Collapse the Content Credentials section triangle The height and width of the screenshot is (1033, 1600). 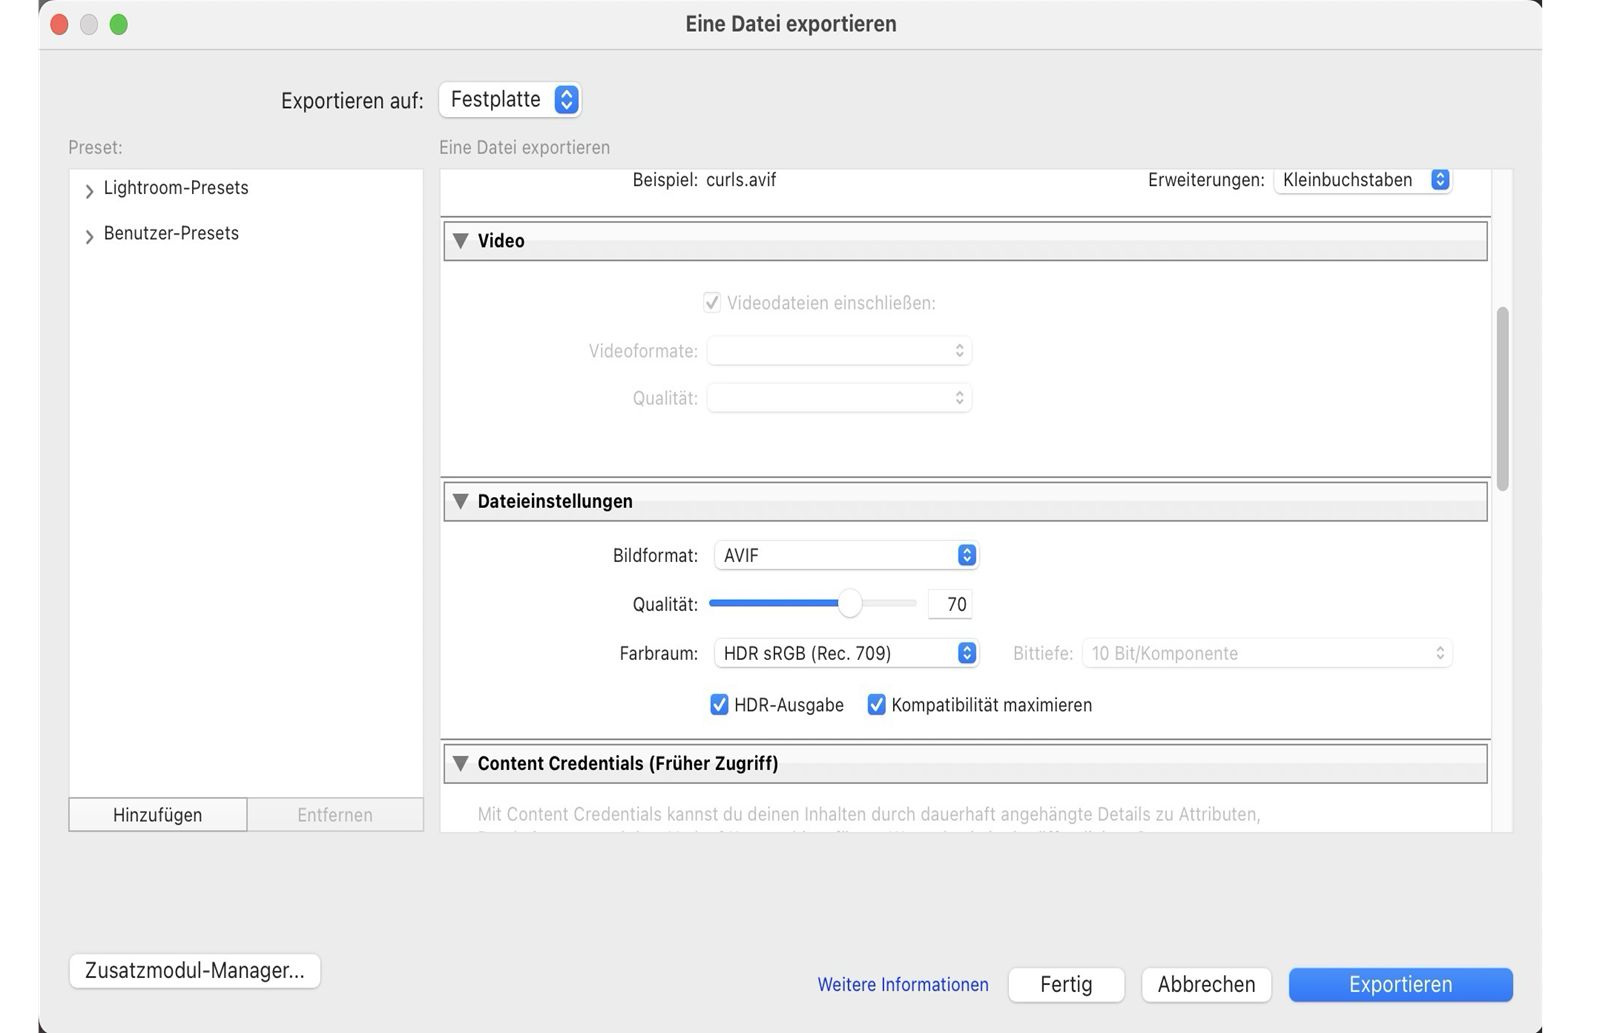coord(461,763)
